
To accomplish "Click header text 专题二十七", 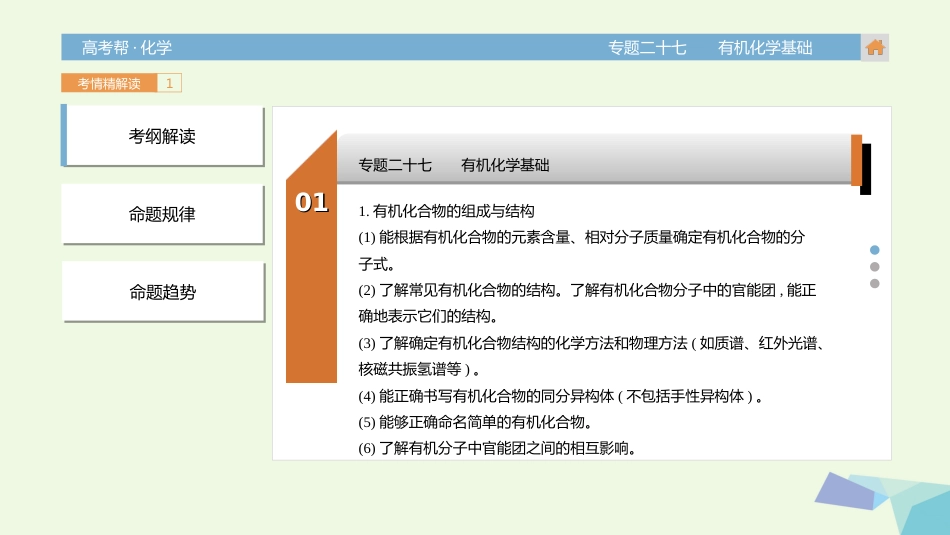I will 647,48.
